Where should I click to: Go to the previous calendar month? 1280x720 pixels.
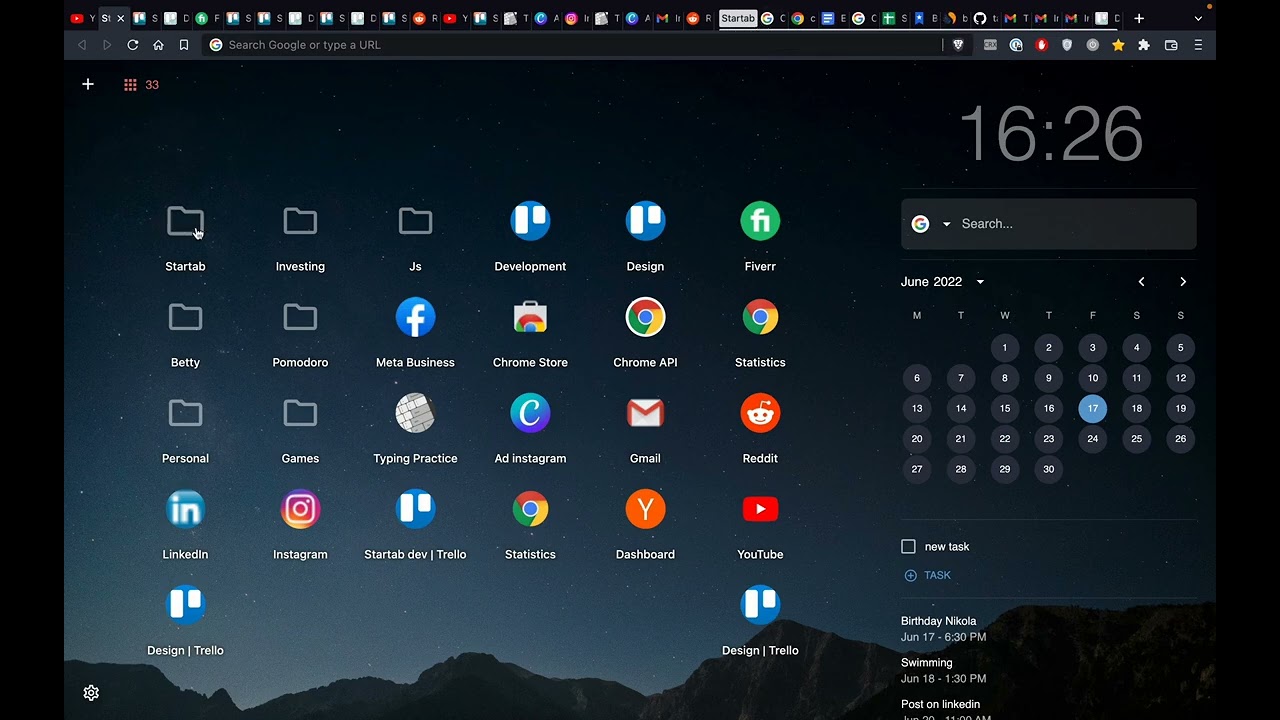1141,282
